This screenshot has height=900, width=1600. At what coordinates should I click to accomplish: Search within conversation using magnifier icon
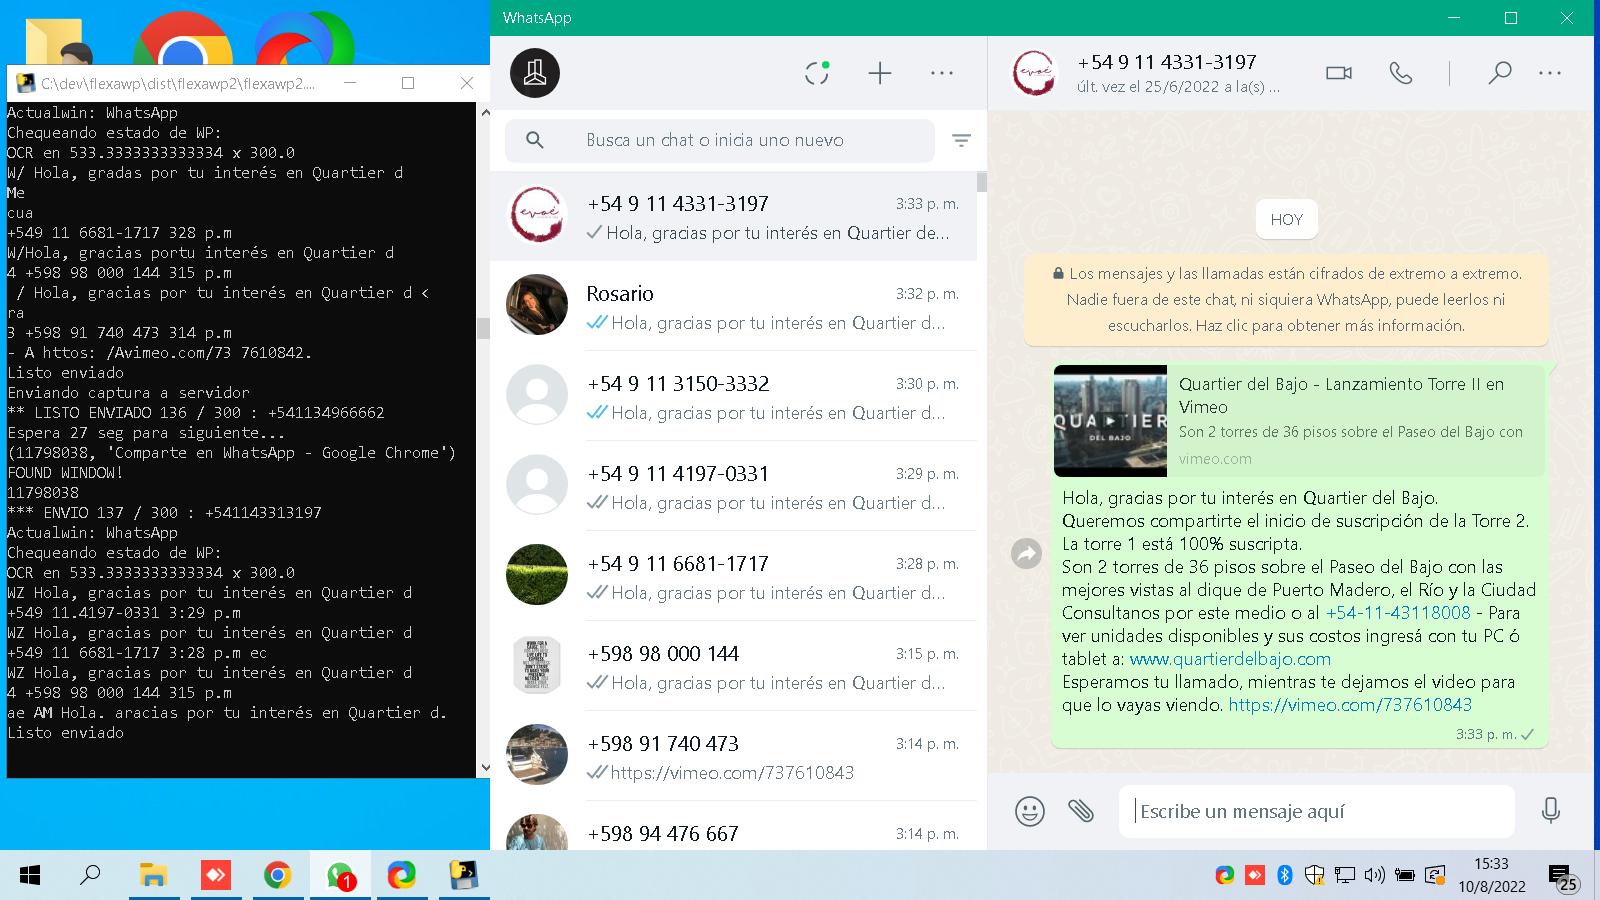(x=1499, y=73)
